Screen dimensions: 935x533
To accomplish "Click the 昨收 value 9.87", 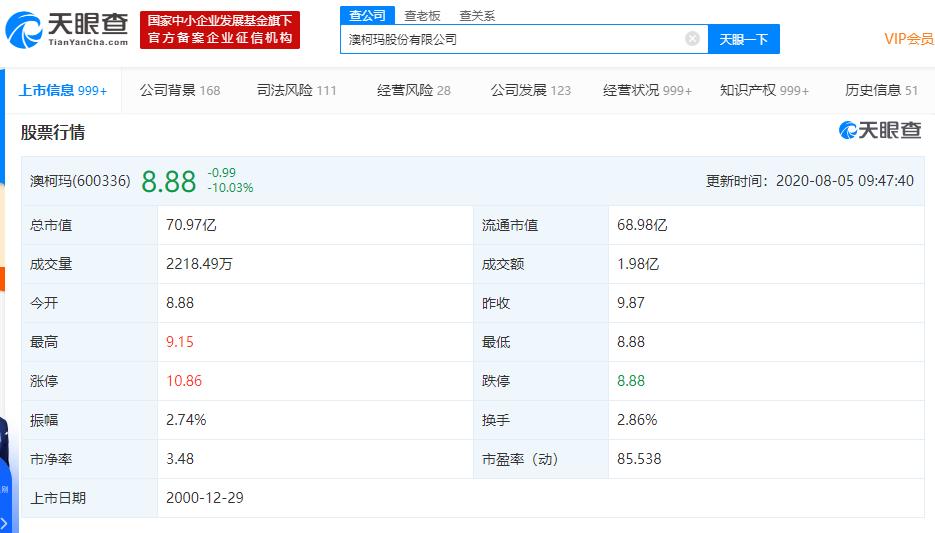I will point(631,303).
